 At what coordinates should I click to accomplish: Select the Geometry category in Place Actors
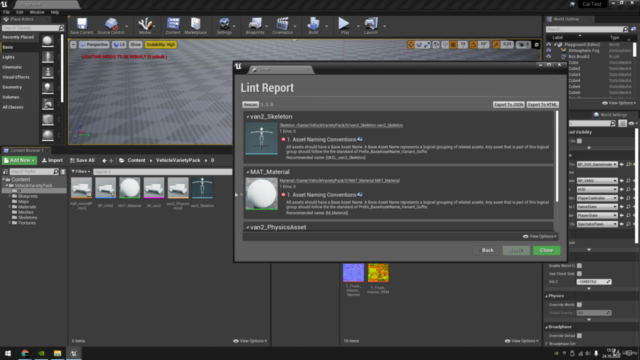click(x=12, y=87)
